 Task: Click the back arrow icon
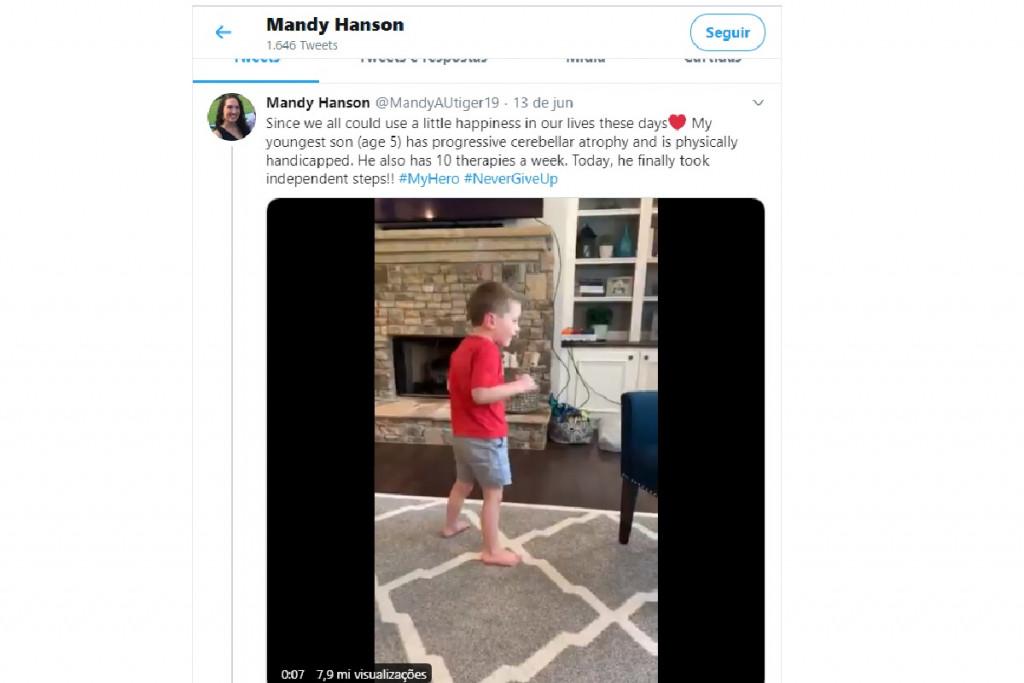tap(223, 33)
